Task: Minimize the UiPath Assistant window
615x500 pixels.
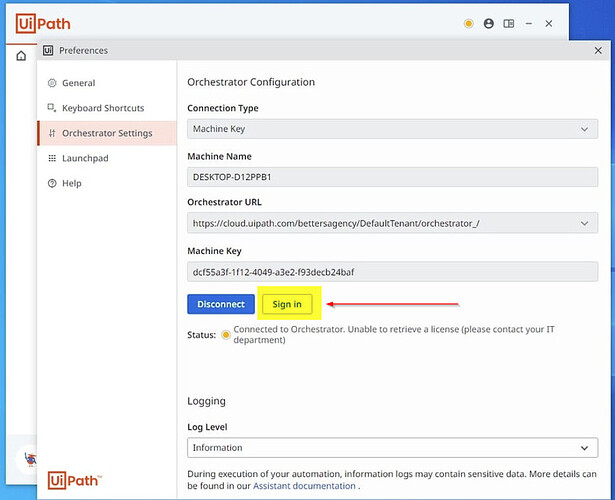Action: tap(529, 24)
